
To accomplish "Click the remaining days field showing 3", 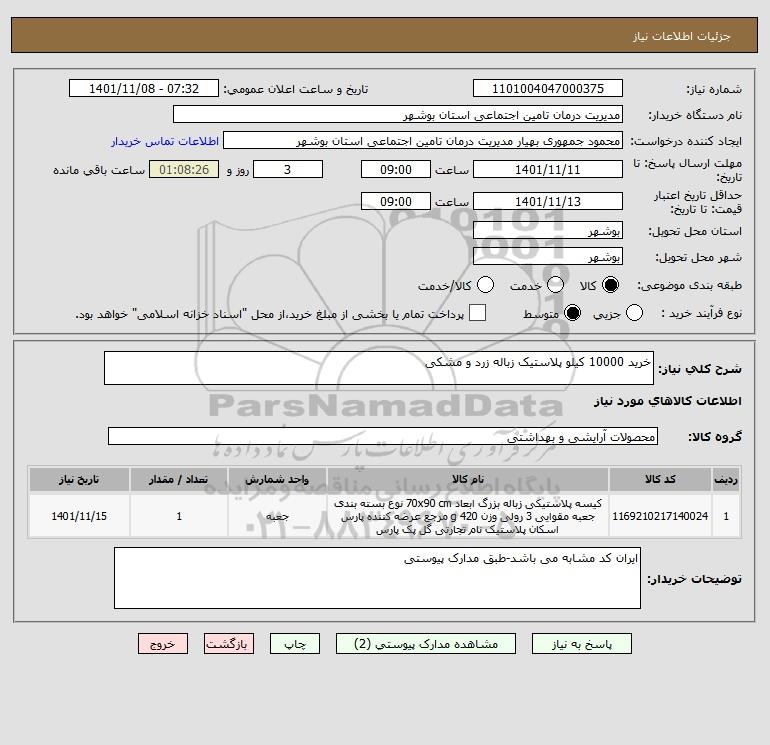I will (x=288, y=169).
